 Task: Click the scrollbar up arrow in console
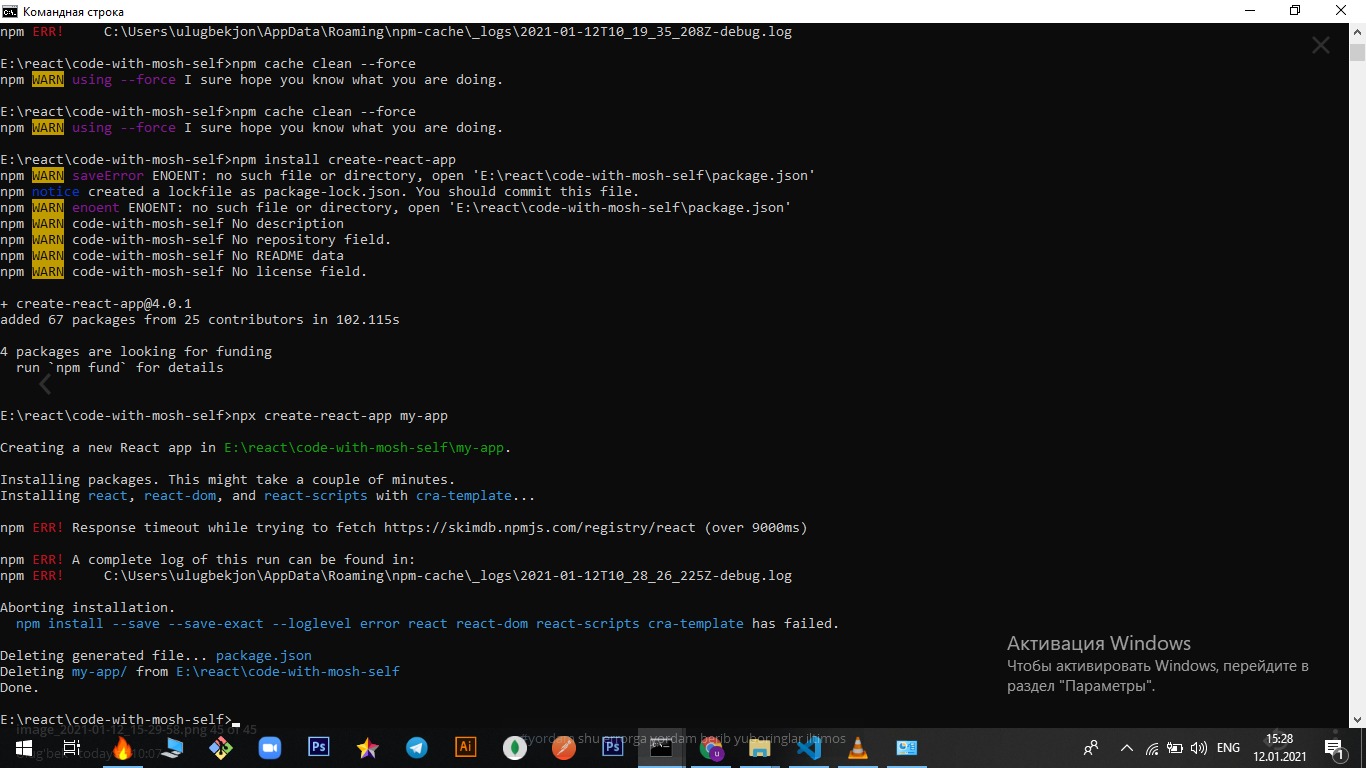coord(1357,31)
